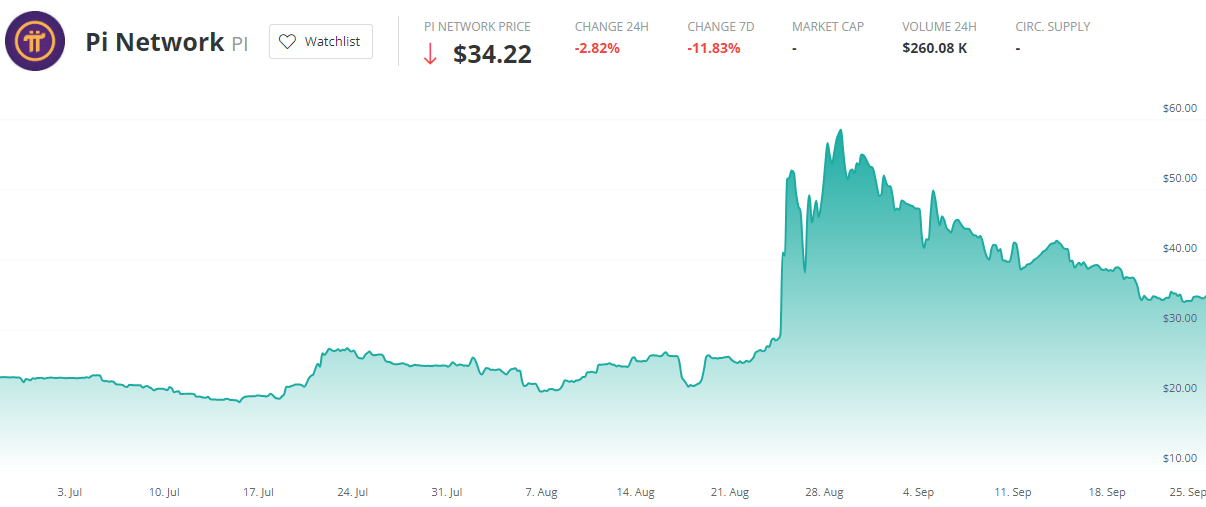Click the Circ. Supply header label
The width and height of the screenshot is (1206, 507).
[1052, 26]
